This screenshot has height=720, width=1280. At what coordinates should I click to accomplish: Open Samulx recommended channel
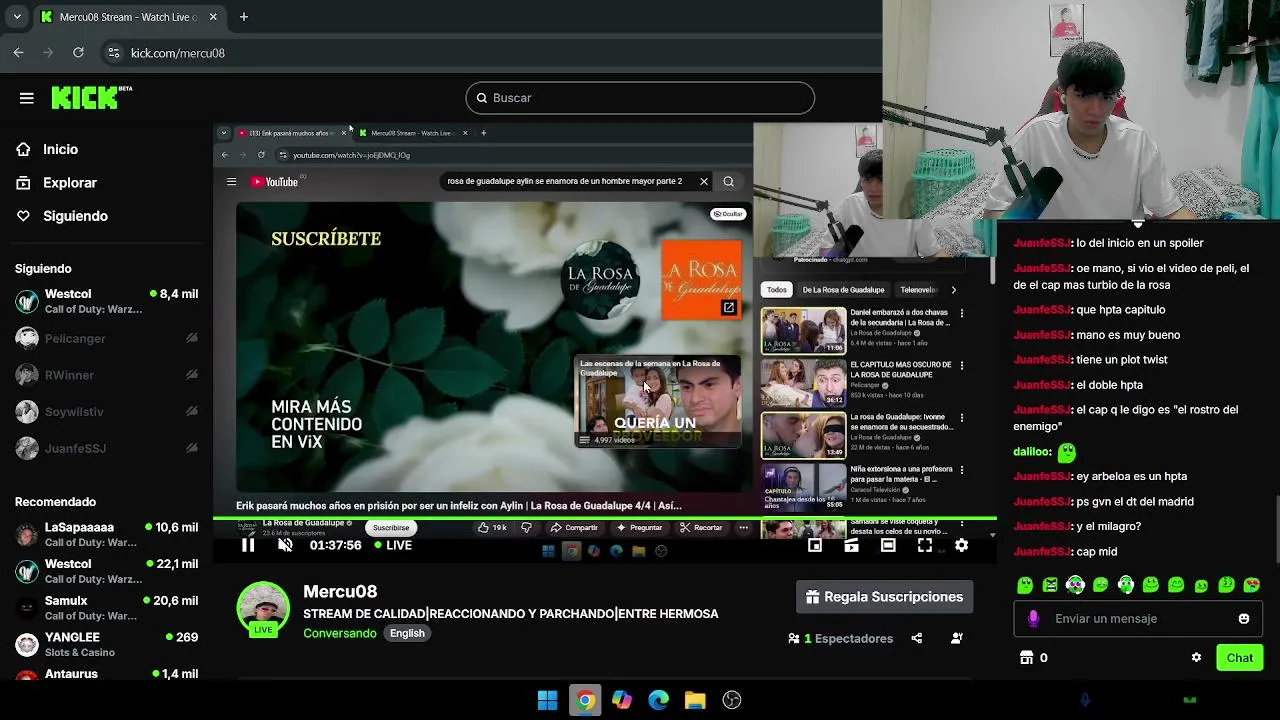click(x=106, y=608)
